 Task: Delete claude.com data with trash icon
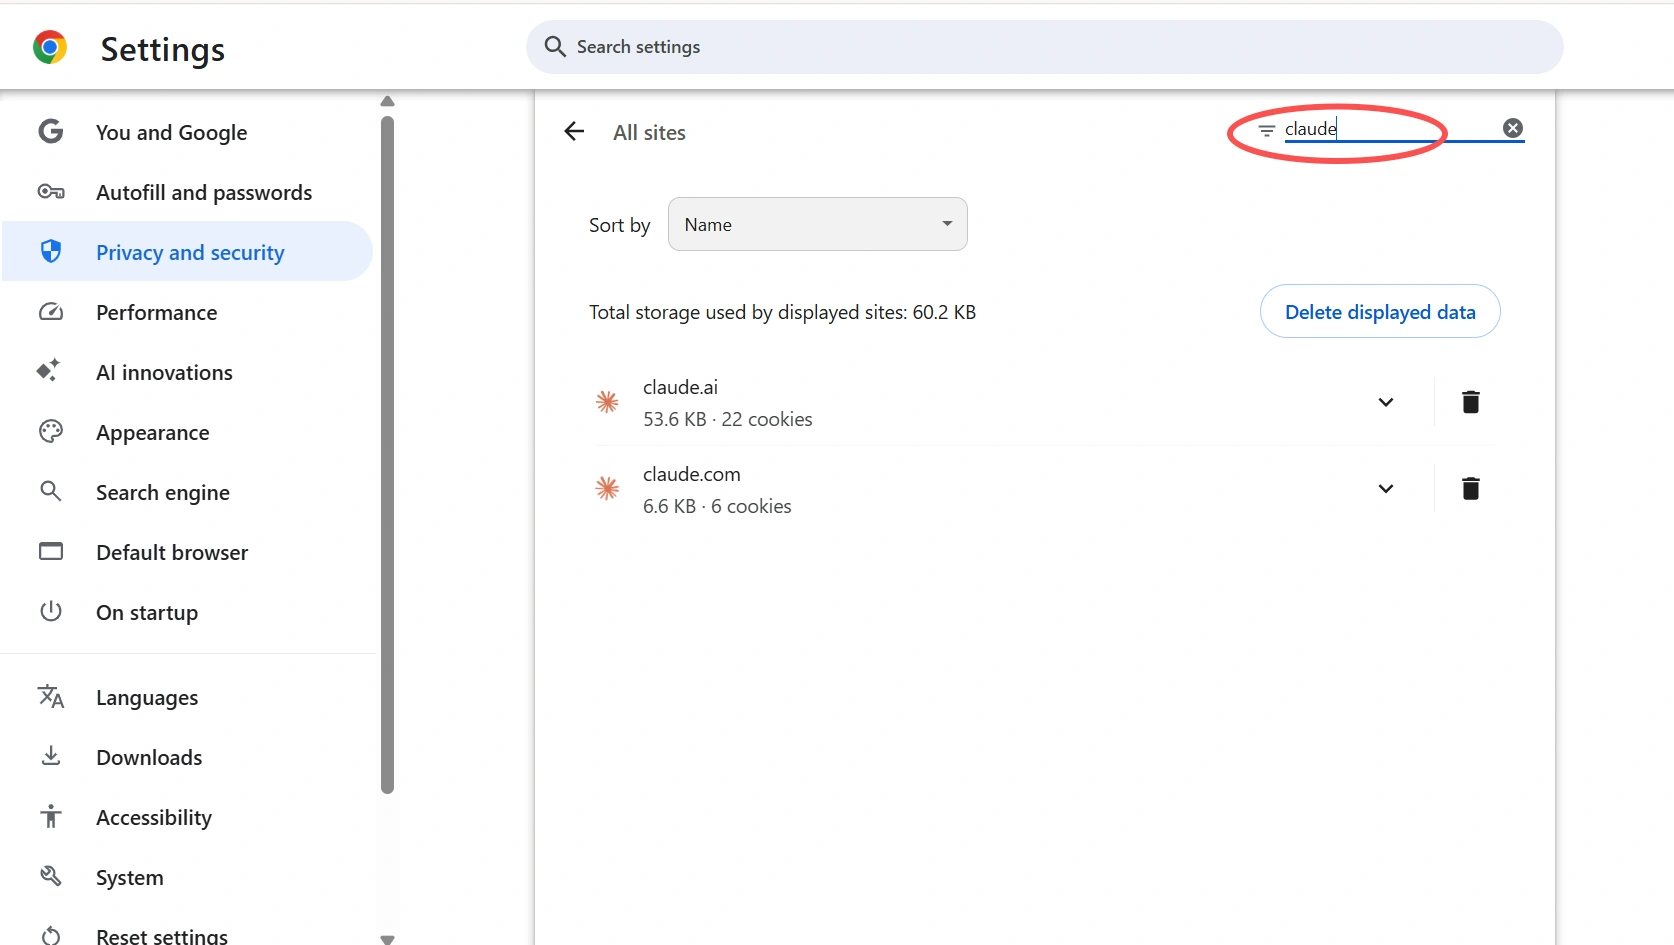(x=1470, y=488)
